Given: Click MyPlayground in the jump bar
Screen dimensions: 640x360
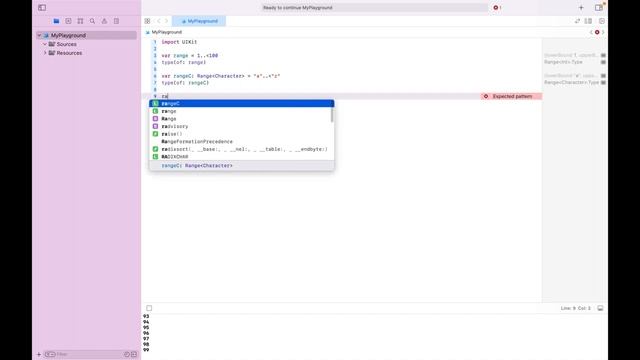Looking at the screenshot, I should [167, 32].
